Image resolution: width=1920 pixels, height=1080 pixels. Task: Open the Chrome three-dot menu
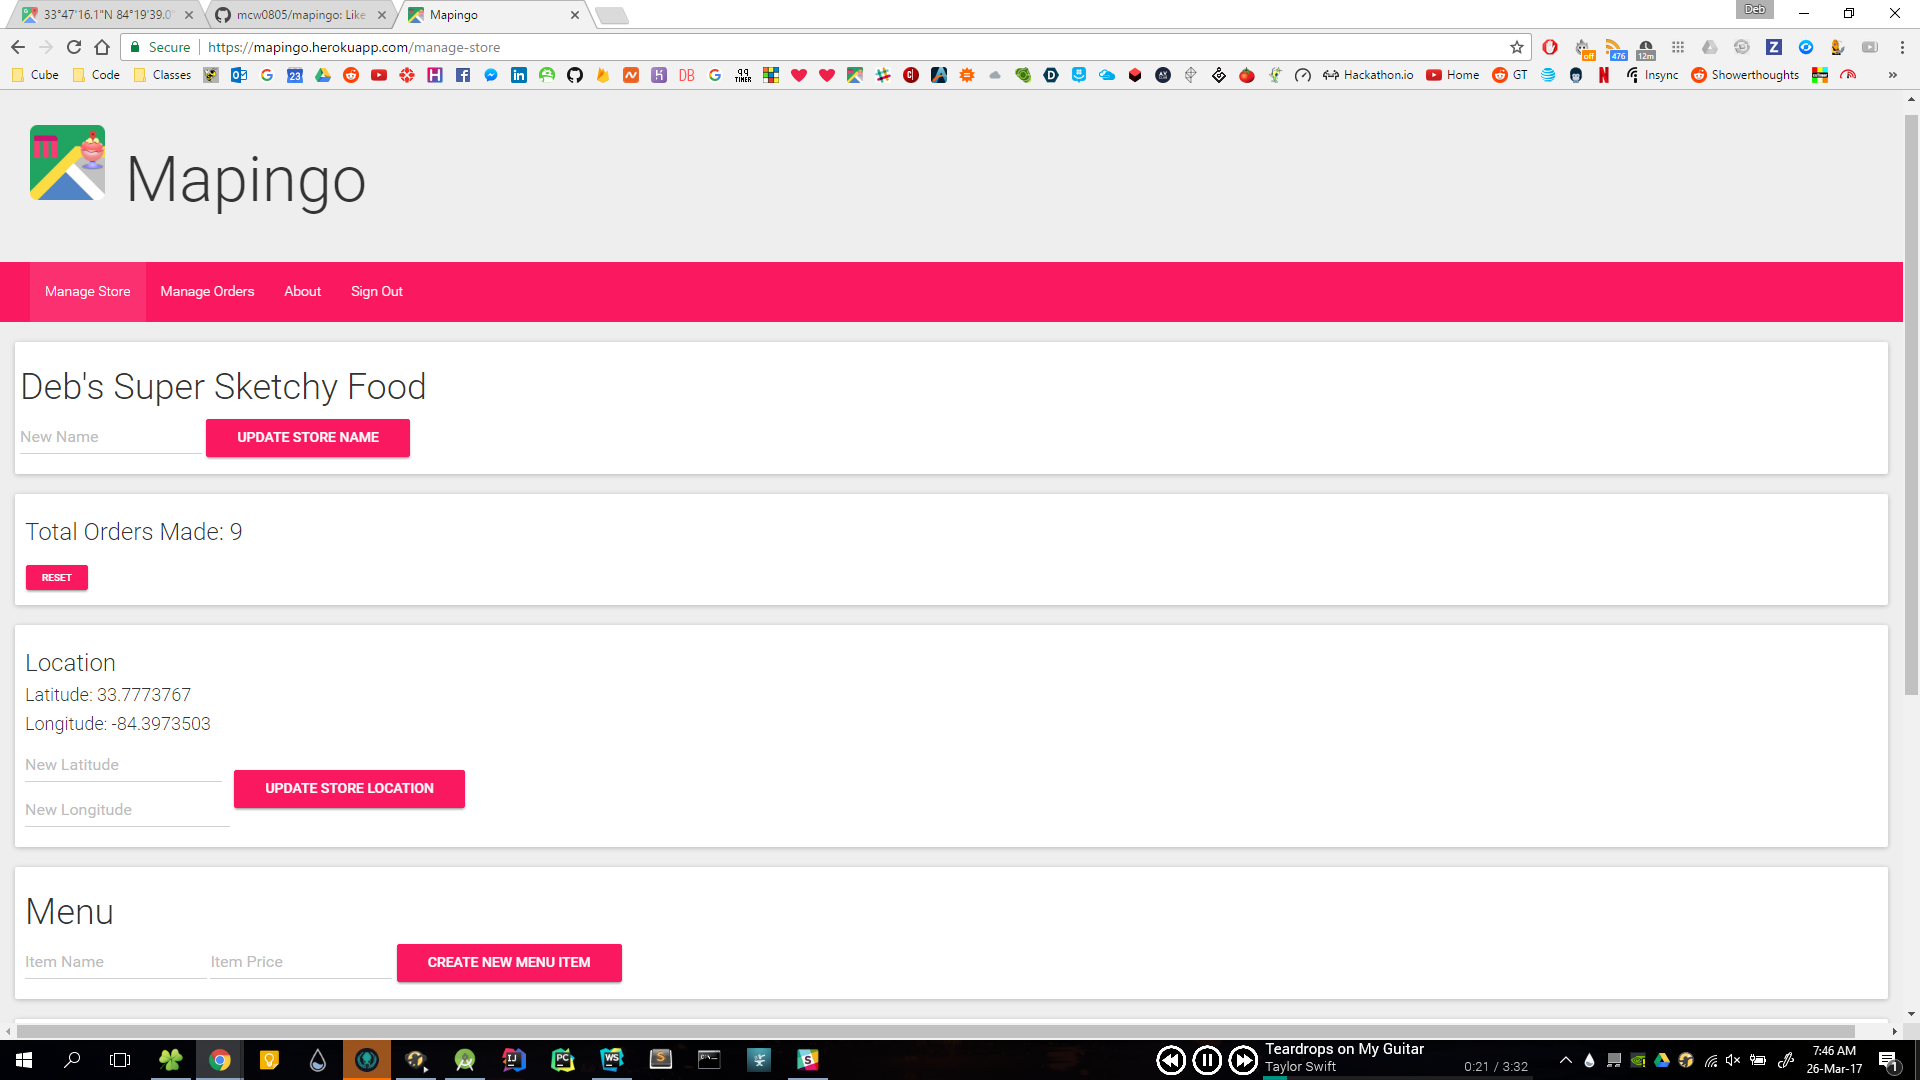[1902, 47]
